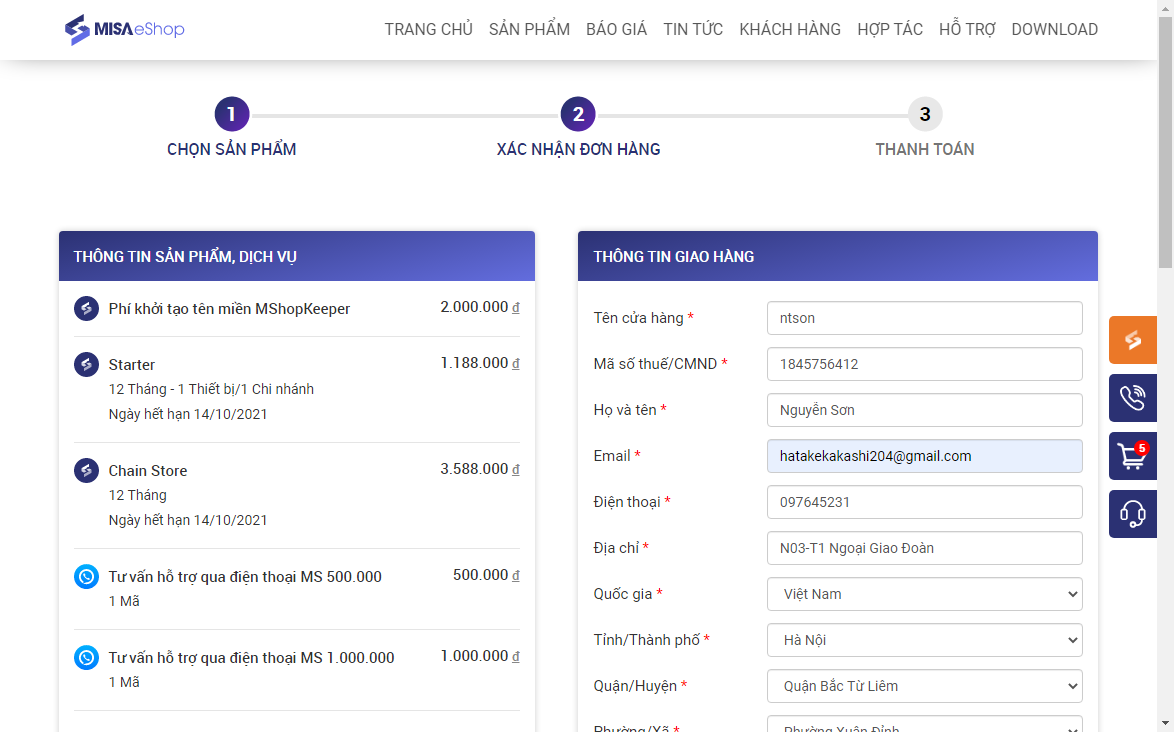1174x732 pixels.
Task: Open the Tỉnh/Thành phố dropdown
Action: [x=925, y=640]
